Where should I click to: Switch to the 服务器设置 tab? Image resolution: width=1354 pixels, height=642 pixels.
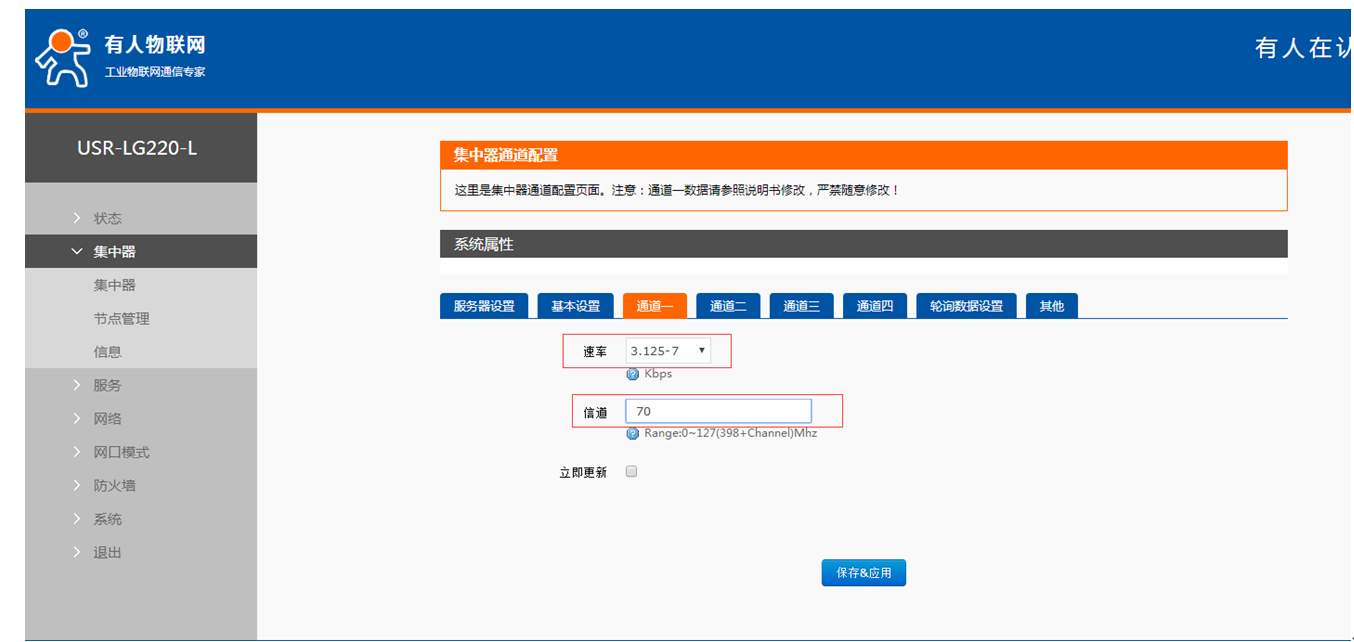pyautogui.click(x=484, y=306)
